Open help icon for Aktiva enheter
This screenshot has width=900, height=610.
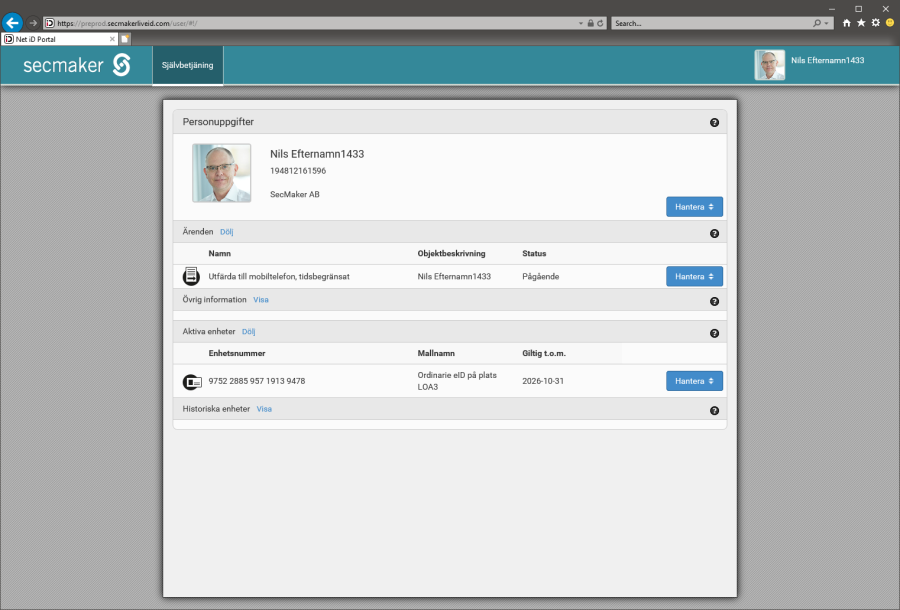click(714, 333)
